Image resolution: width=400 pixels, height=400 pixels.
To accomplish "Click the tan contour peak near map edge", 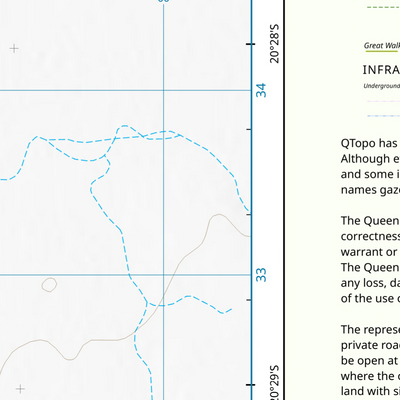I will tap(219, 215).
